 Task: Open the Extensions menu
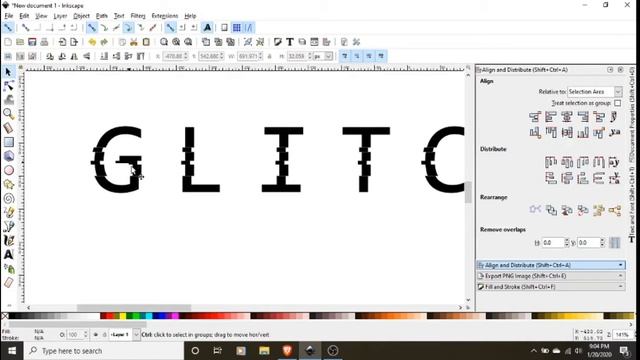coord(164,16)
